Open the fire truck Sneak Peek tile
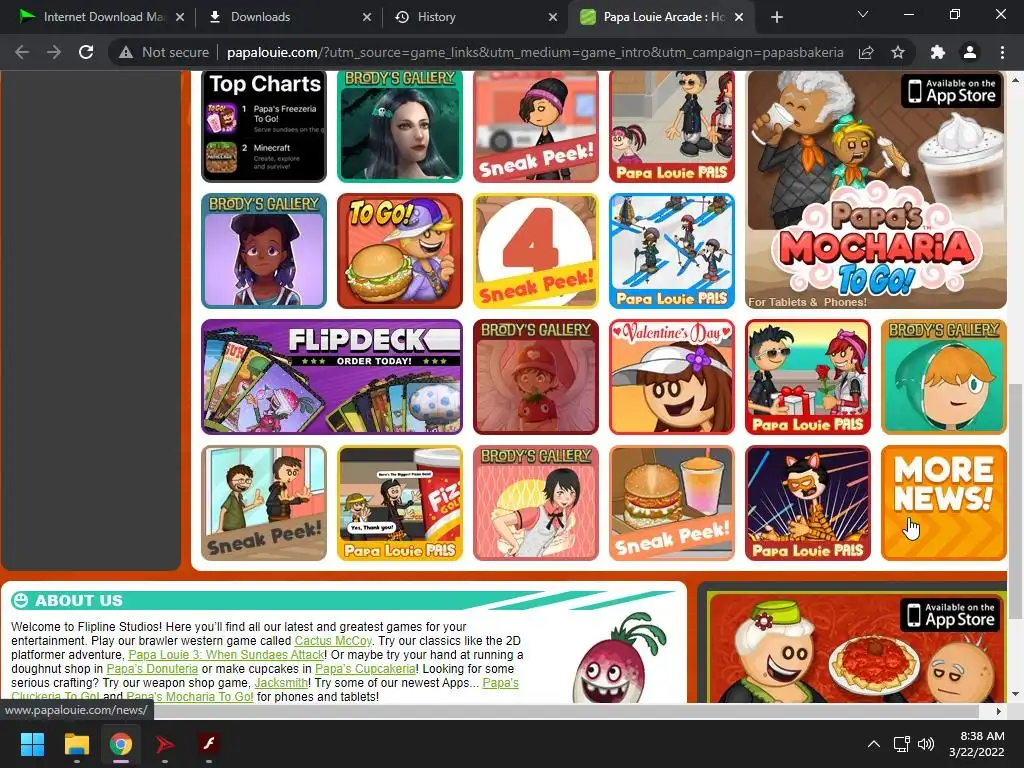The image size is (1024, 768). click(536, 126)
